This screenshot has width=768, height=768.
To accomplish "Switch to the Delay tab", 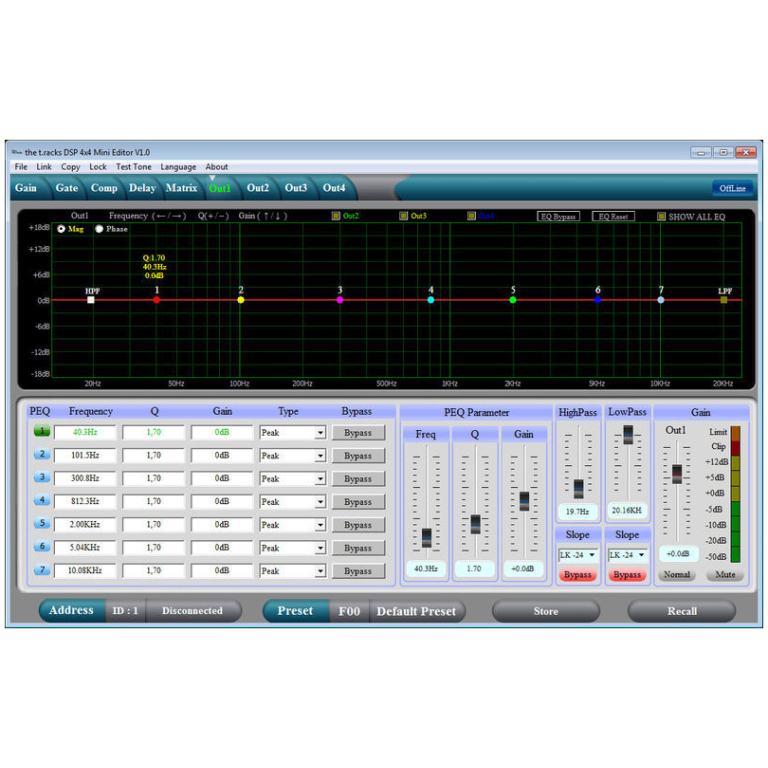I will click(142, 188).
